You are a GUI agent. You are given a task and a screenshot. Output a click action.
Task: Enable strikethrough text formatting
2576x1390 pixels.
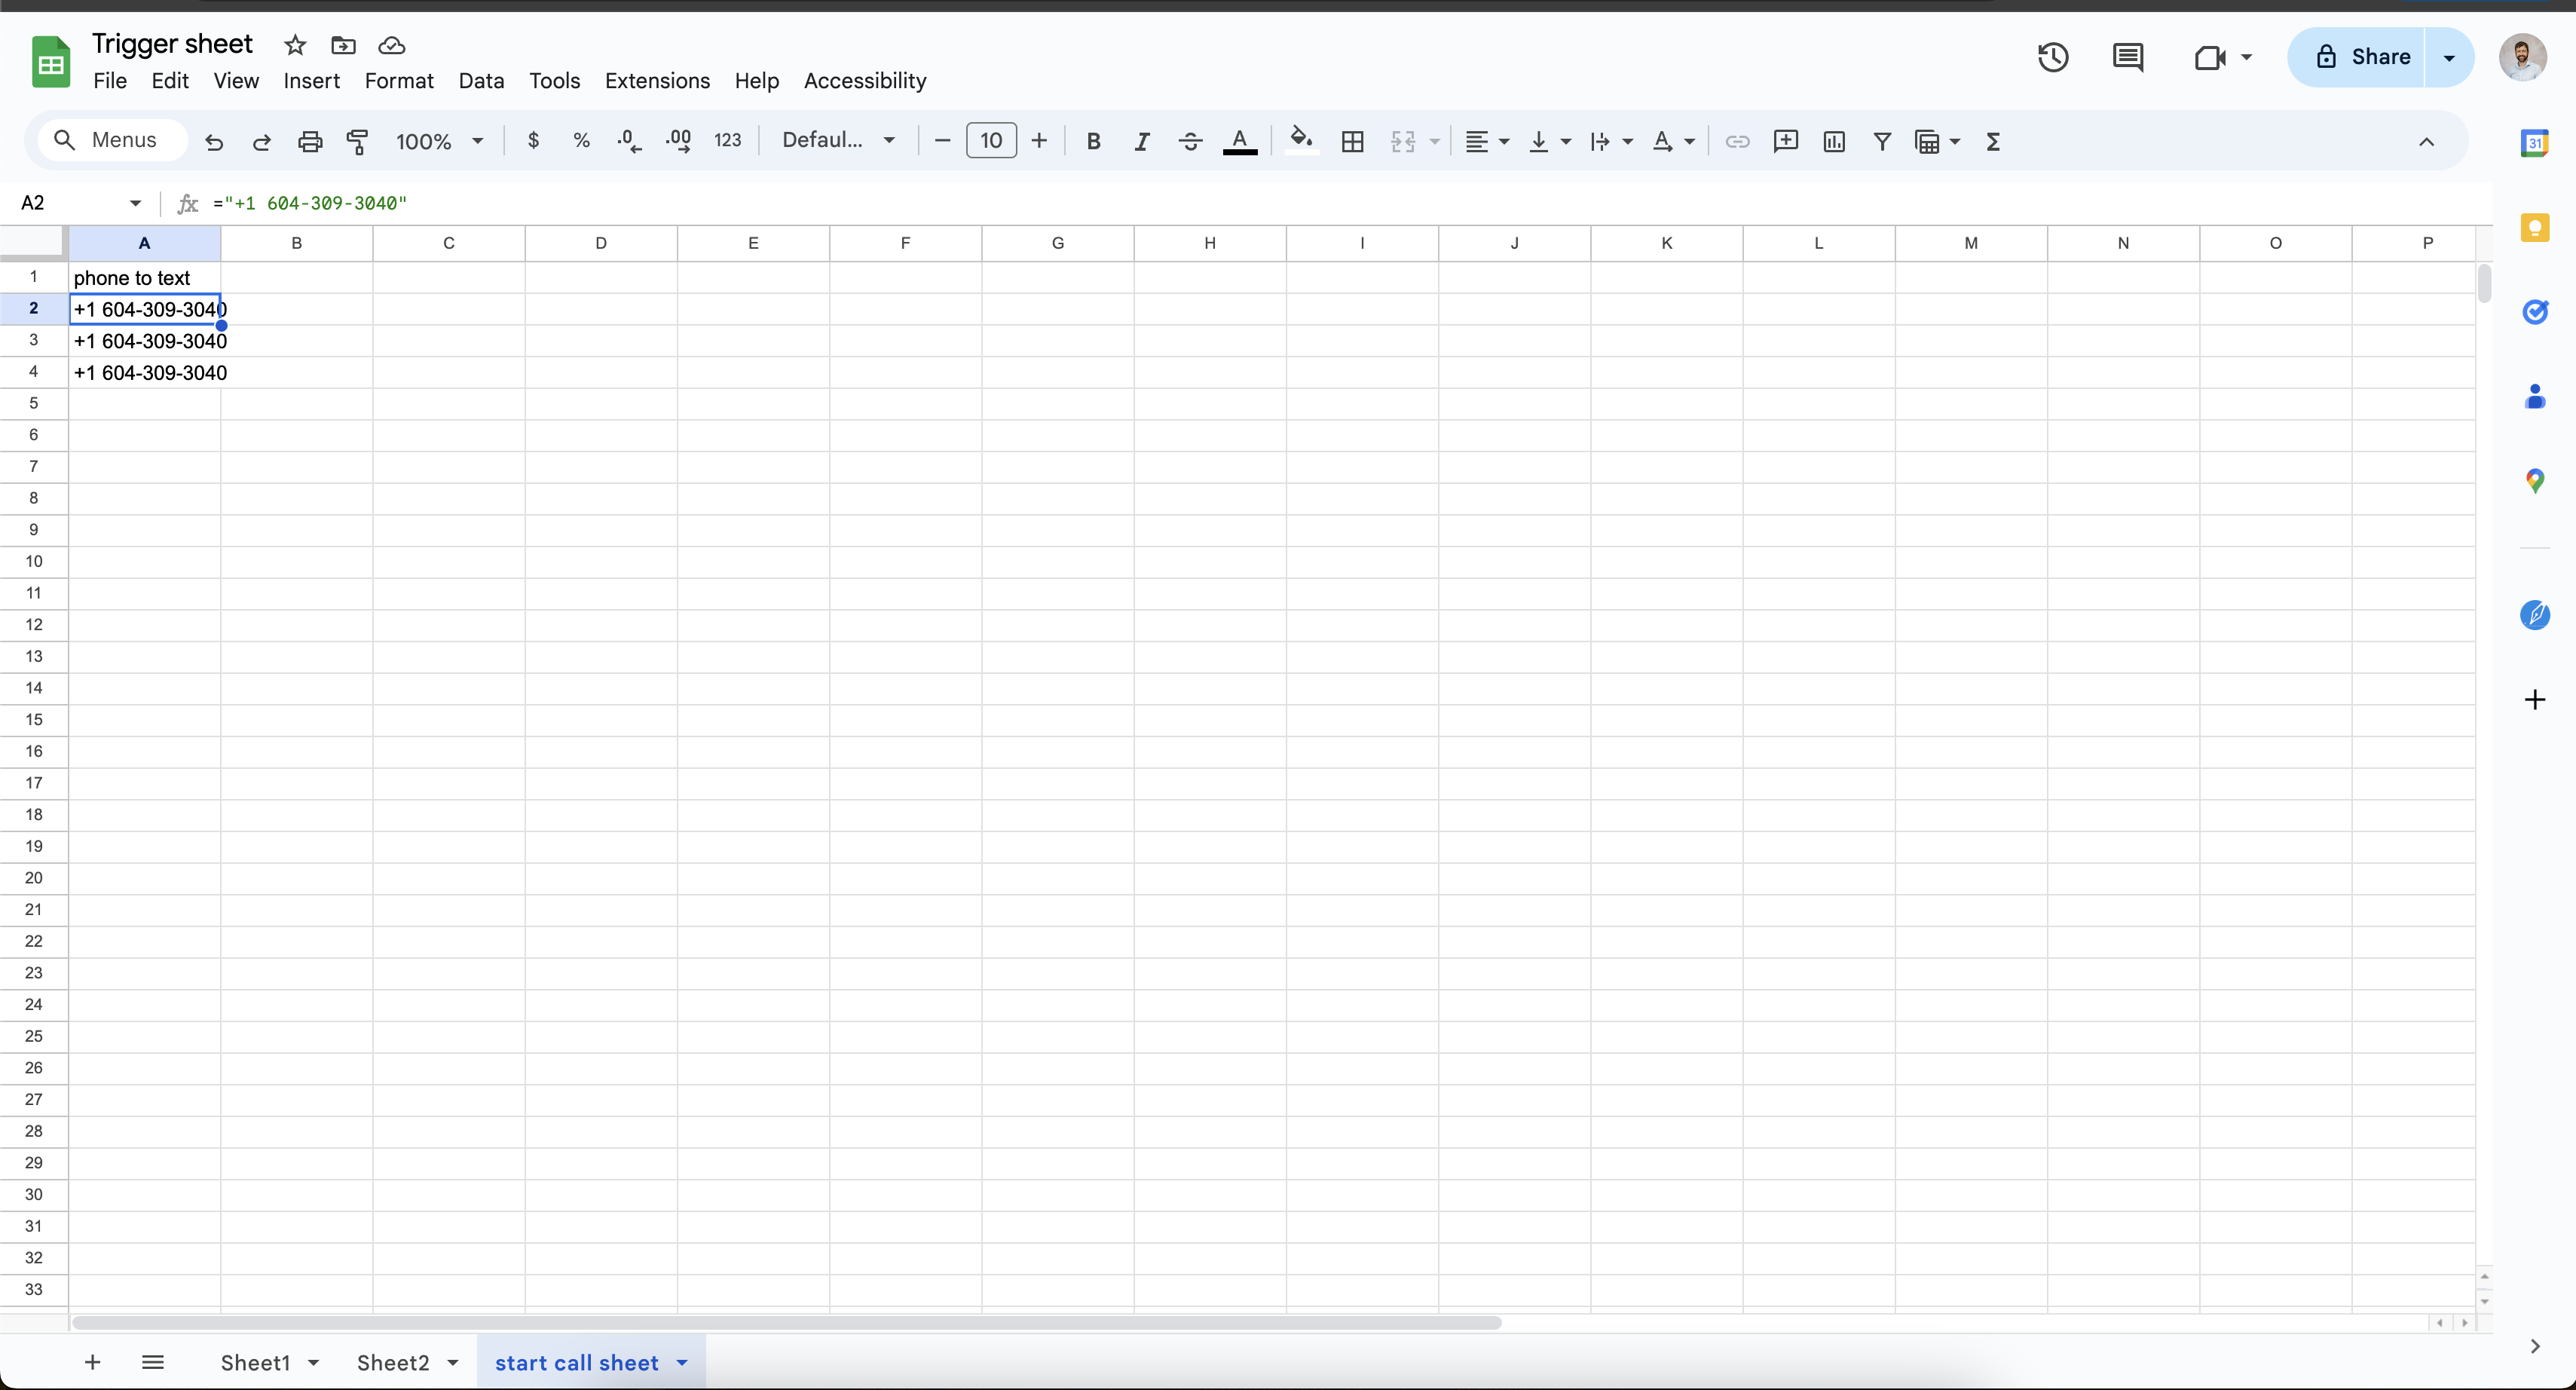point(1191,140)
